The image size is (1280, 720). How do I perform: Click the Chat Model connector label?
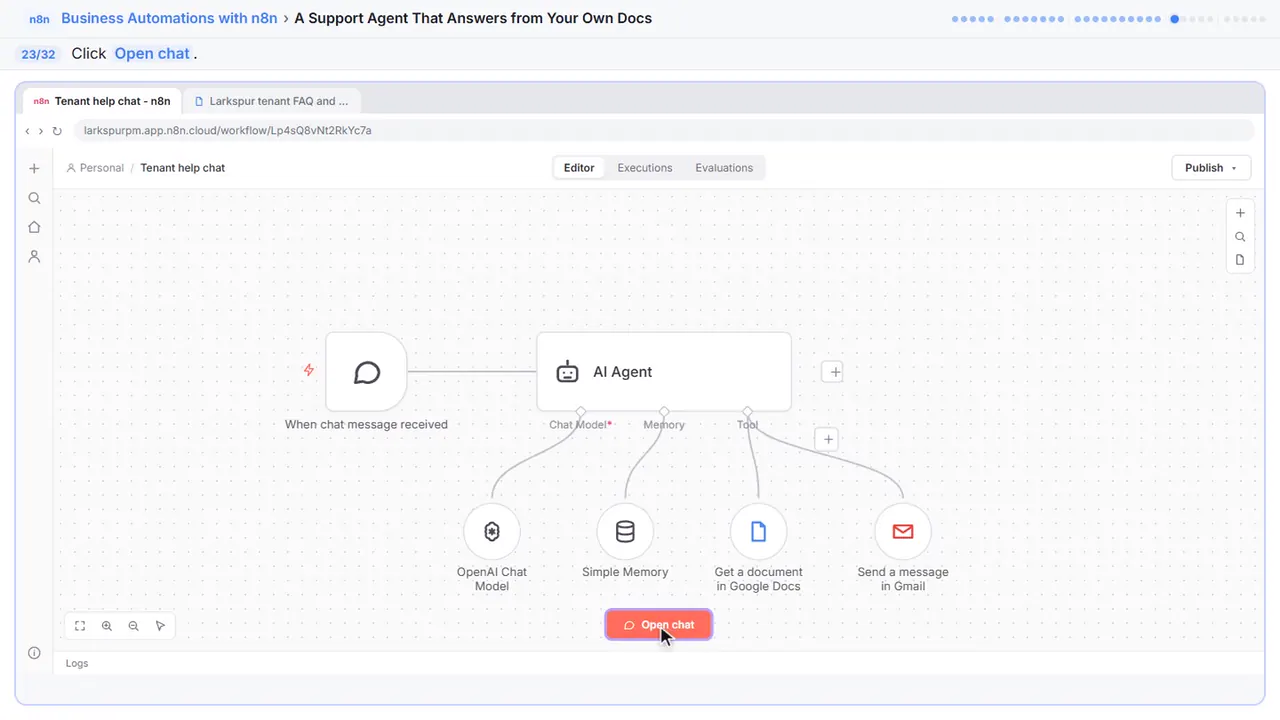pyautogui.click(x=580, y=425)
